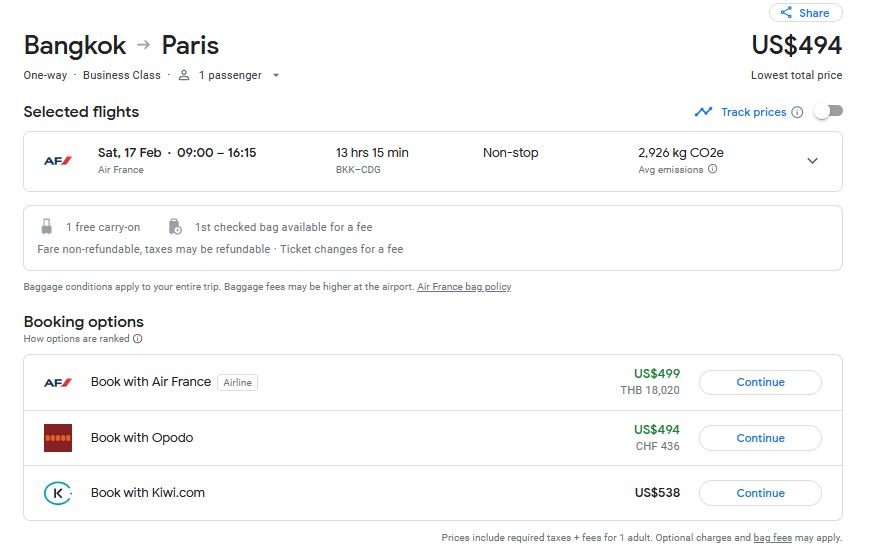The width and height of the screenshot is (871, 560).
Task: Continue booking with Opodo
Action: tap(760, 438)
